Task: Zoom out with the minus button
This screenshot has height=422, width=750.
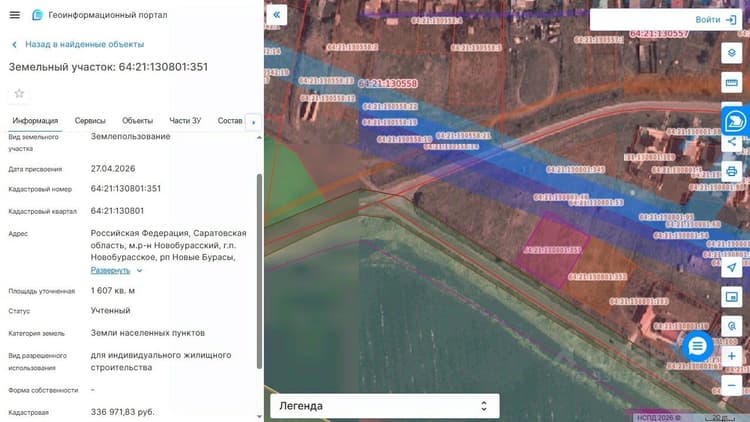Action: tap(731, 386)
